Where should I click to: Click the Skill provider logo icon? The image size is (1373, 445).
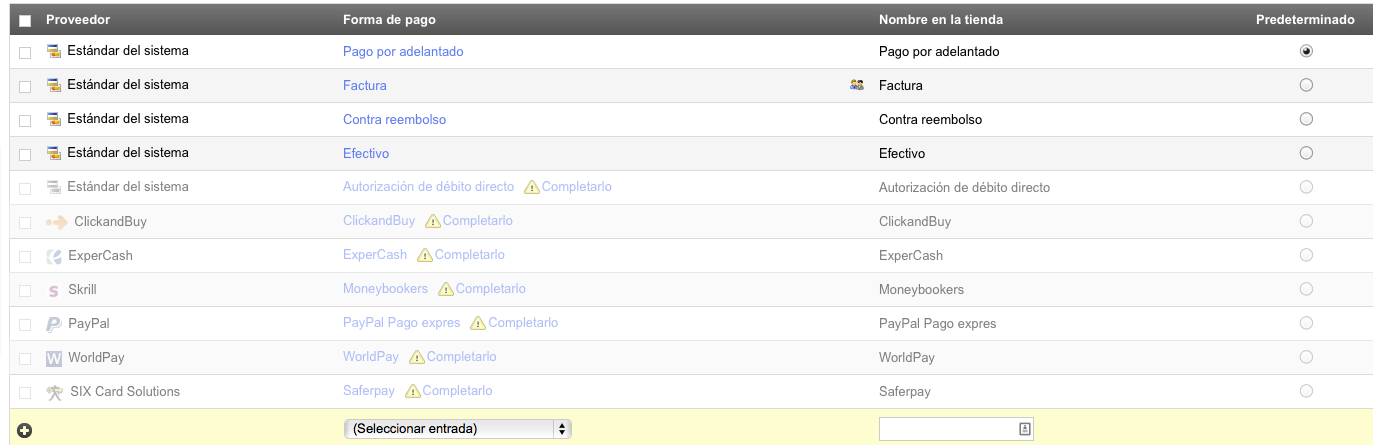(54, 290)
